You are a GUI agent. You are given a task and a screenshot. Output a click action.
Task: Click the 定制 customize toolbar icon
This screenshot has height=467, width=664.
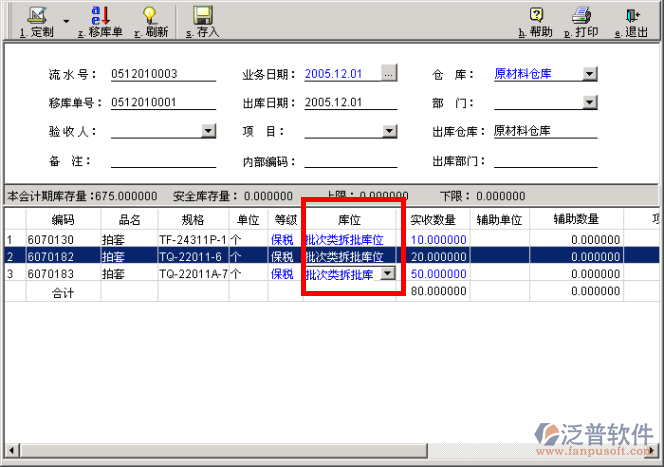[x=36, y=16]
